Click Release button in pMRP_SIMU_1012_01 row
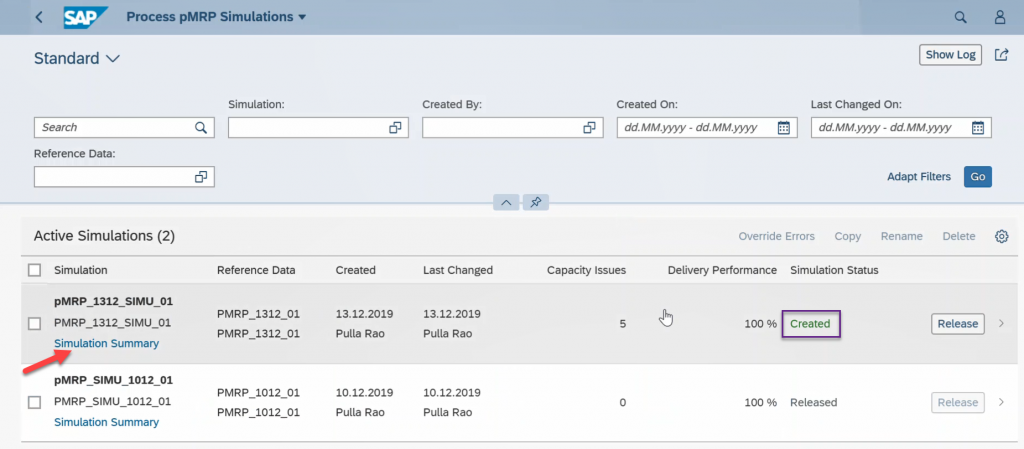The width and height of the screenshot is (1024, 449). pyautogui.click(x=957, y=402)
